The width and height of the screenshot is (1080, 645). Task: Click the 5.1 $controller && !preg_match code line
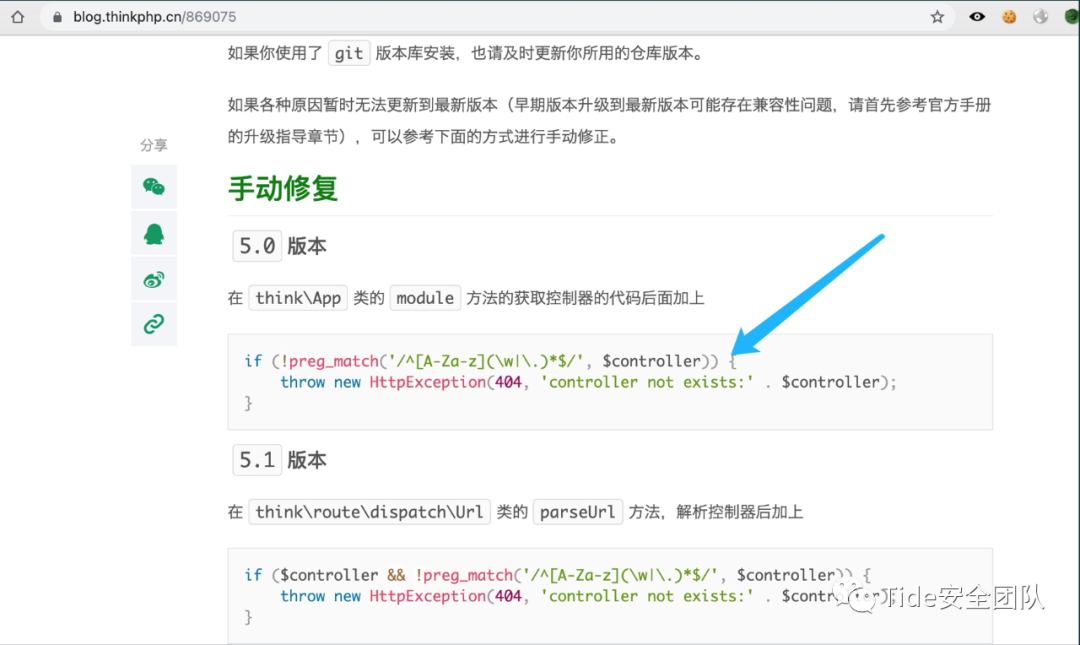coord(558,575)
